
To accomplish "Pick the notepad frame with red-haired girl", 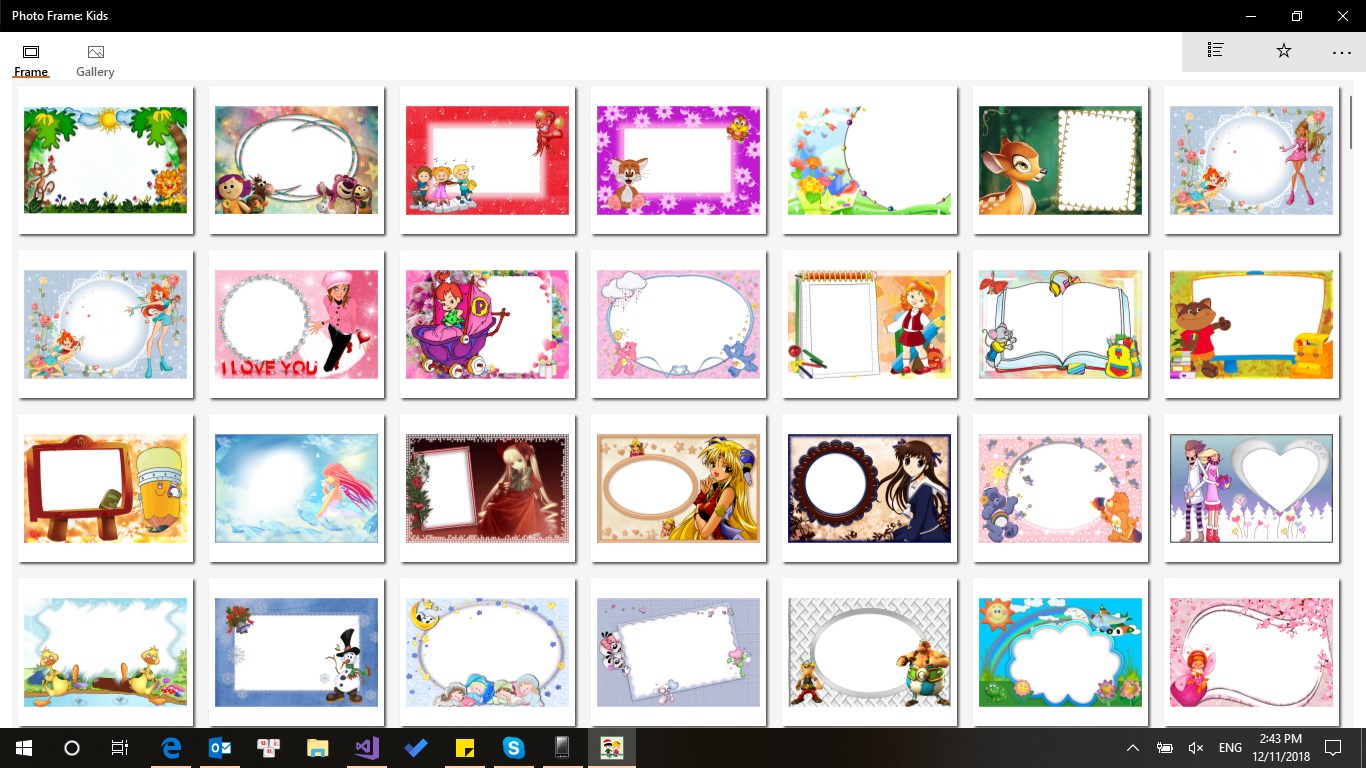I will pos(870,324).
